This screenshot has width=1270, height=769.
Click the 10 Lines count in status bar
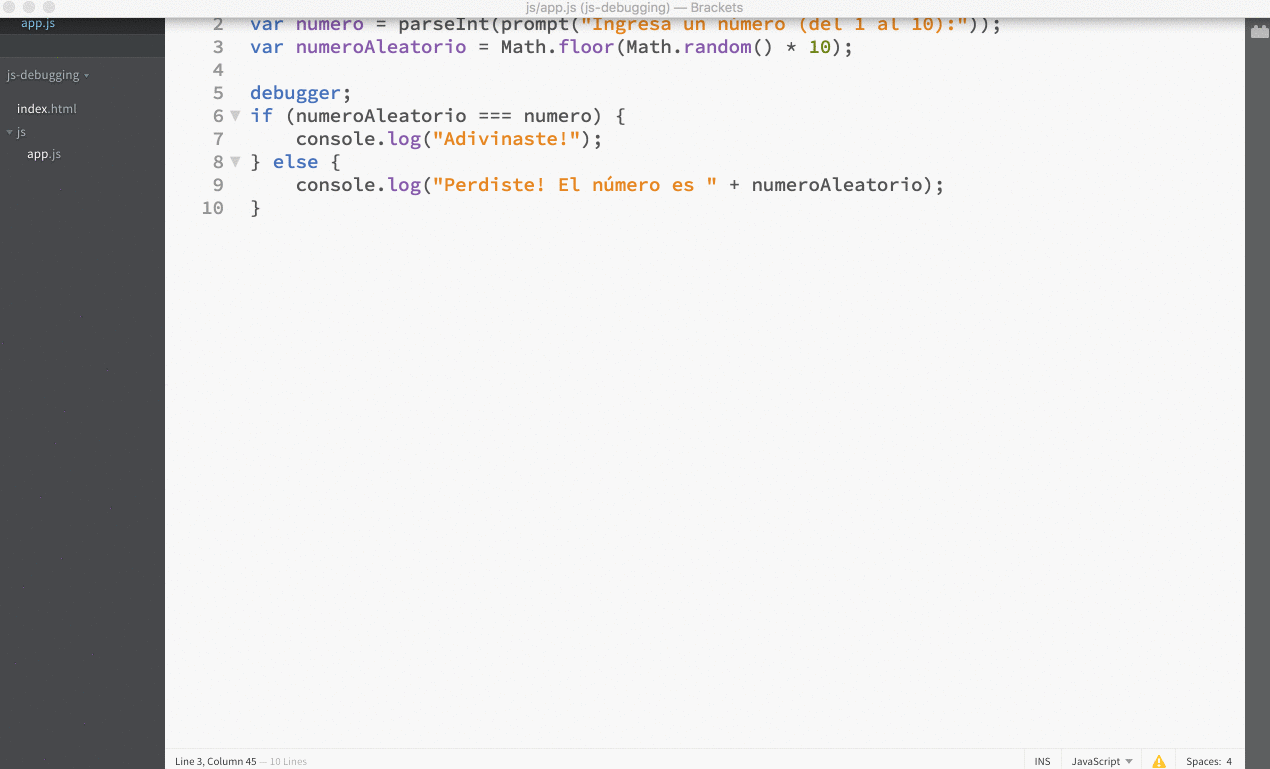pos(288,761)
